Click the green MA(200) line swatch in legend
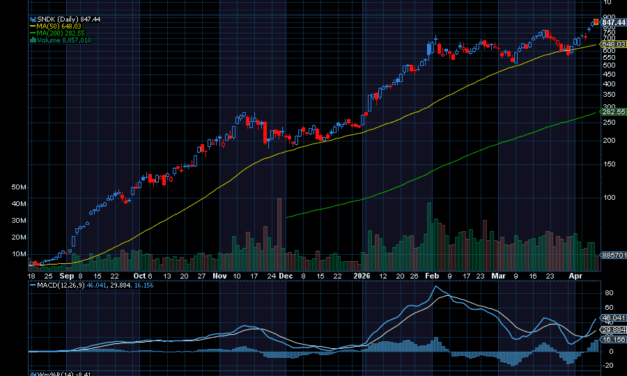Screen dimensions: 627x376 [33, 33]
